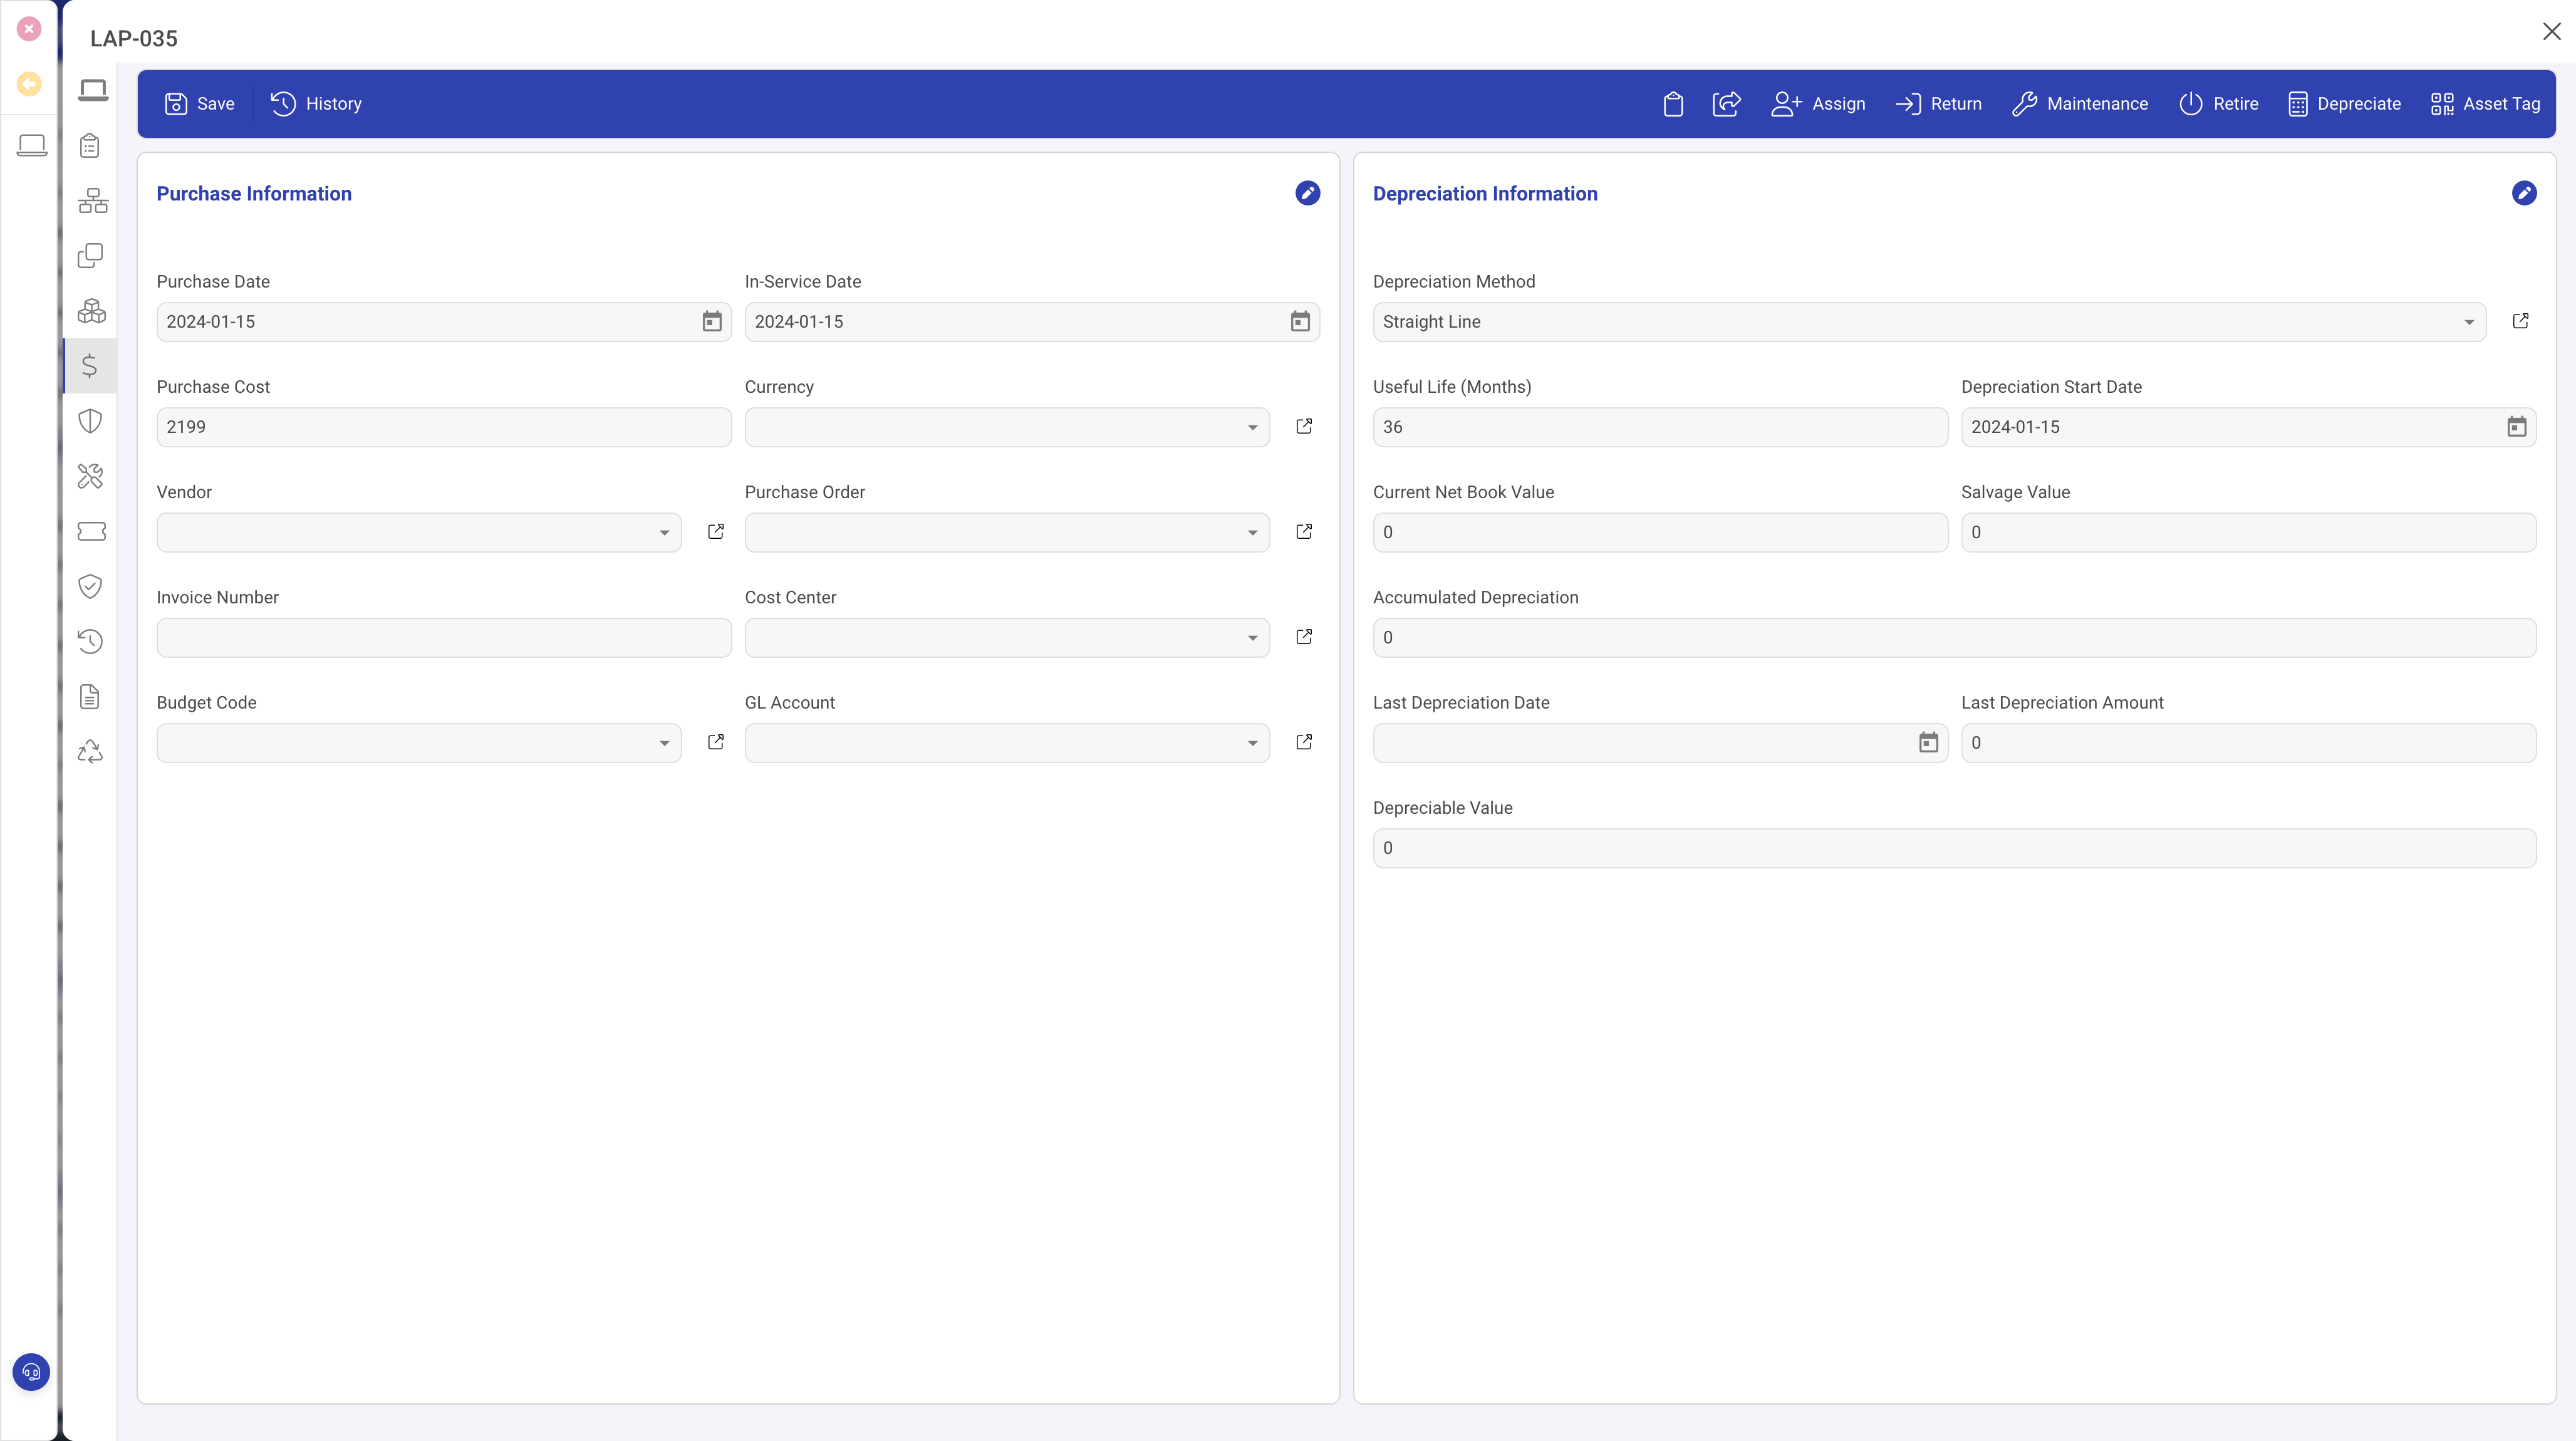2576x1441 pixels.
Task: Select the tools/maintenance icon in the sidebar
Action: (x=91, y=477)
